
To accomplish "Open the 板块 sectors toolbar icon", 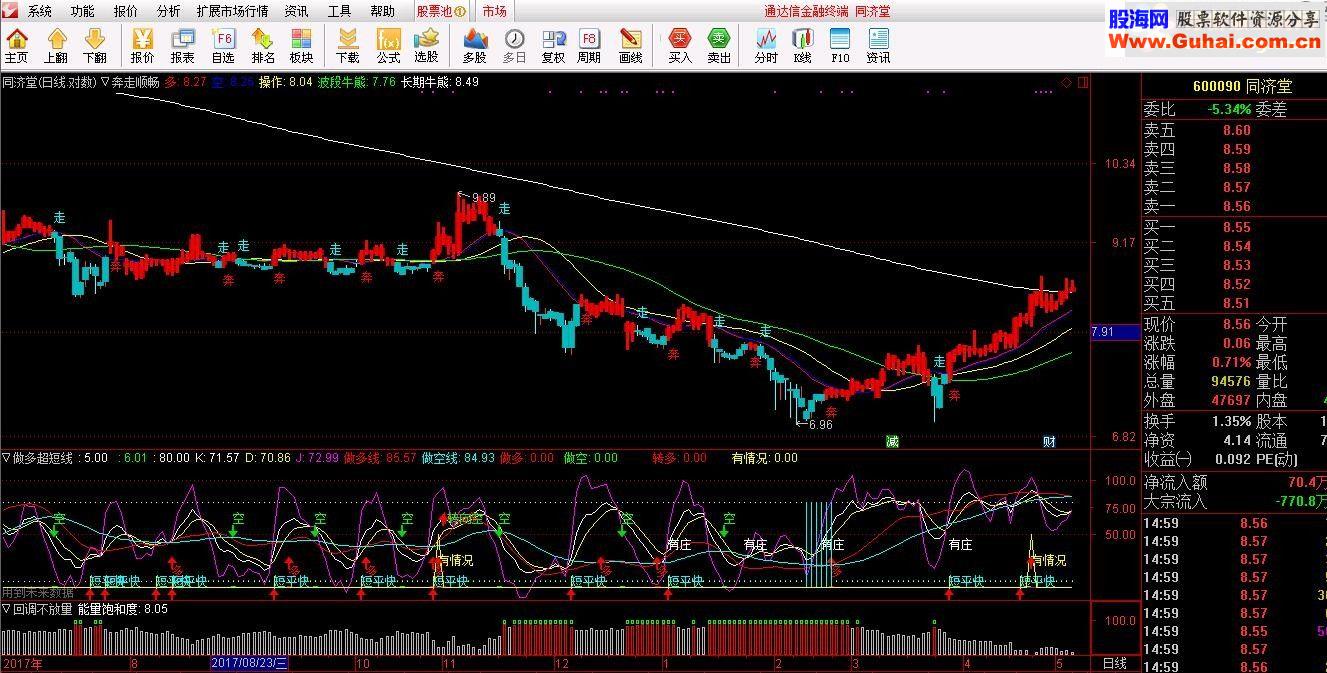I will pos(302,46).
